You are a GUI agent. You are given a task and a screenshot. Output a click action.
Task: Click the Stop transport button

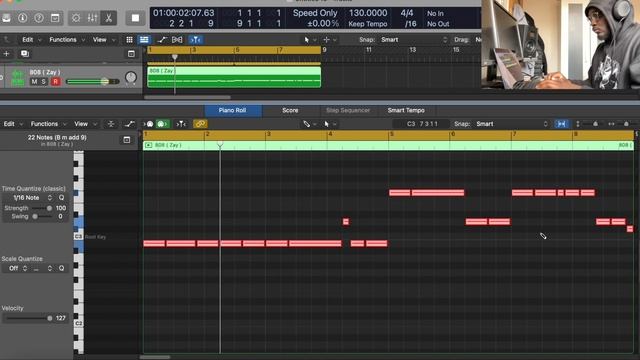[135, 18]
